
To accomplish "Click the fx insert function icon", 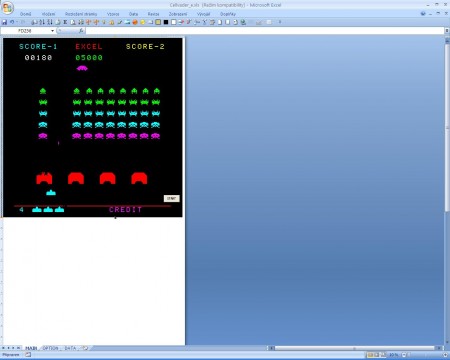I will (x=81, y=31).
